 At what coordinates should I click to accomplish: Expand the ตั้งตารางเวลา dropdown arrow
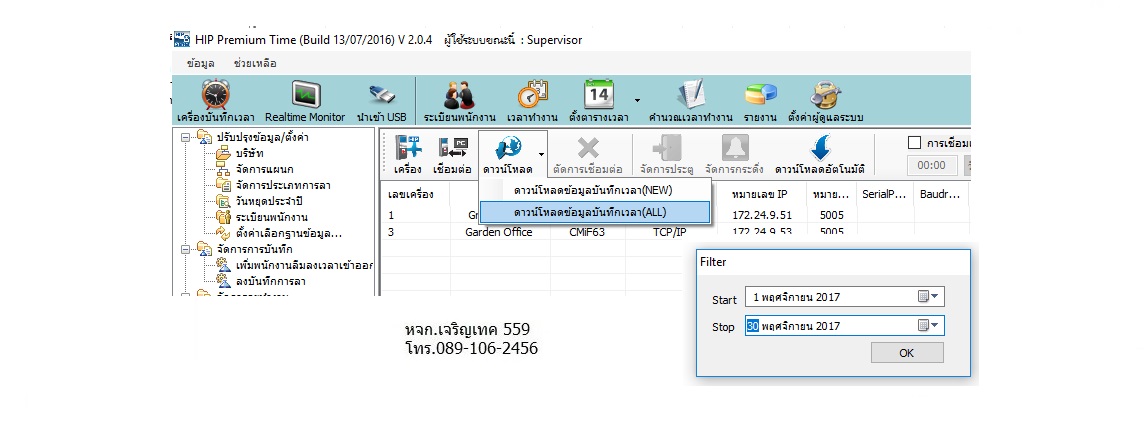[x=637, y=99]
